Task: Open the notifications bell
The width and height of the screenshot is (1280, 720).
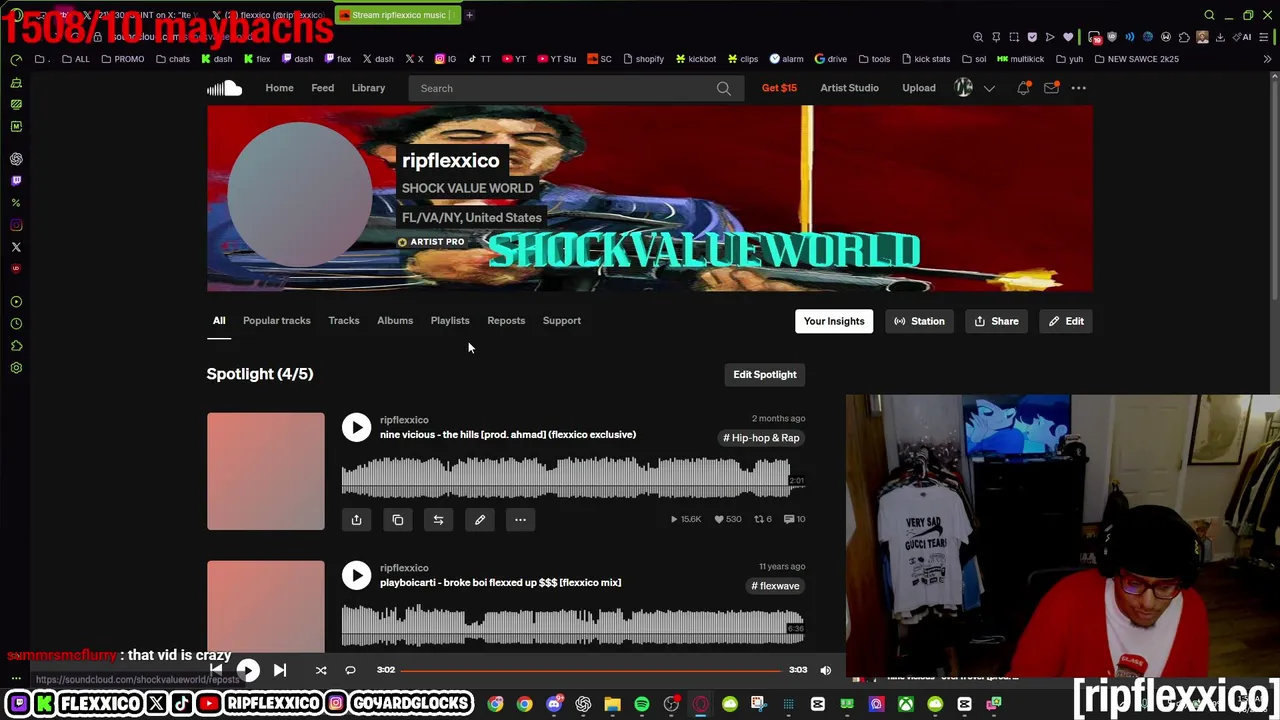Action: [1023, 88]
